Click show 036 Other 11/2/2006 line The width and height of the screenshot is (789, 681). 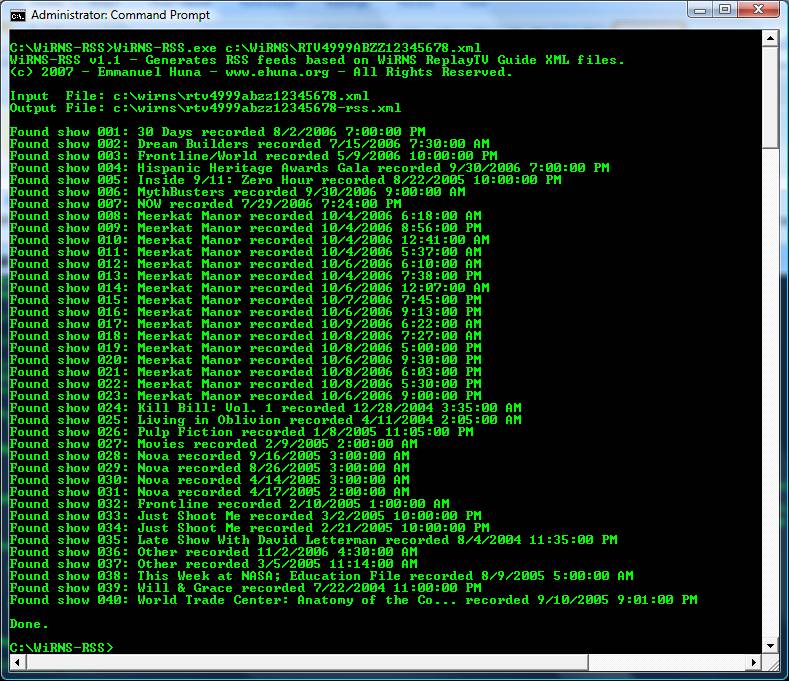point(213,552)
